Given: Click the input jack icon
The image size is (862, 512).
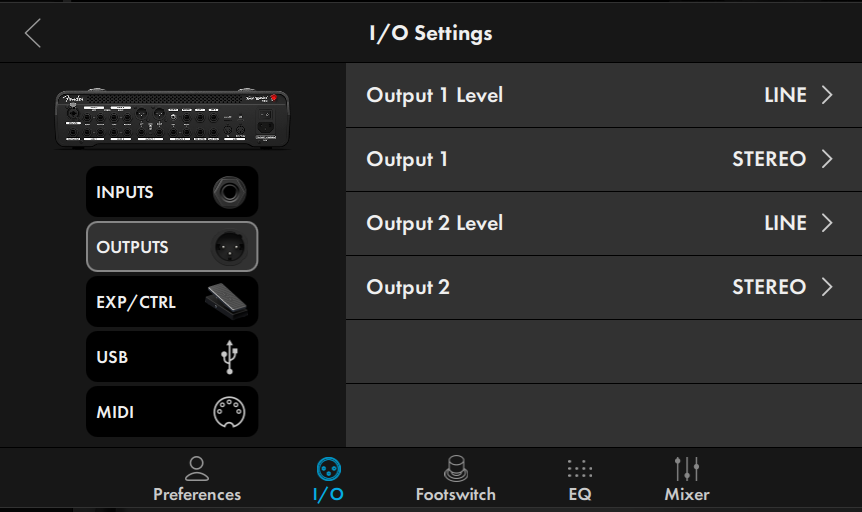Looking at the screenshot, I should click(x=229, y=192).
